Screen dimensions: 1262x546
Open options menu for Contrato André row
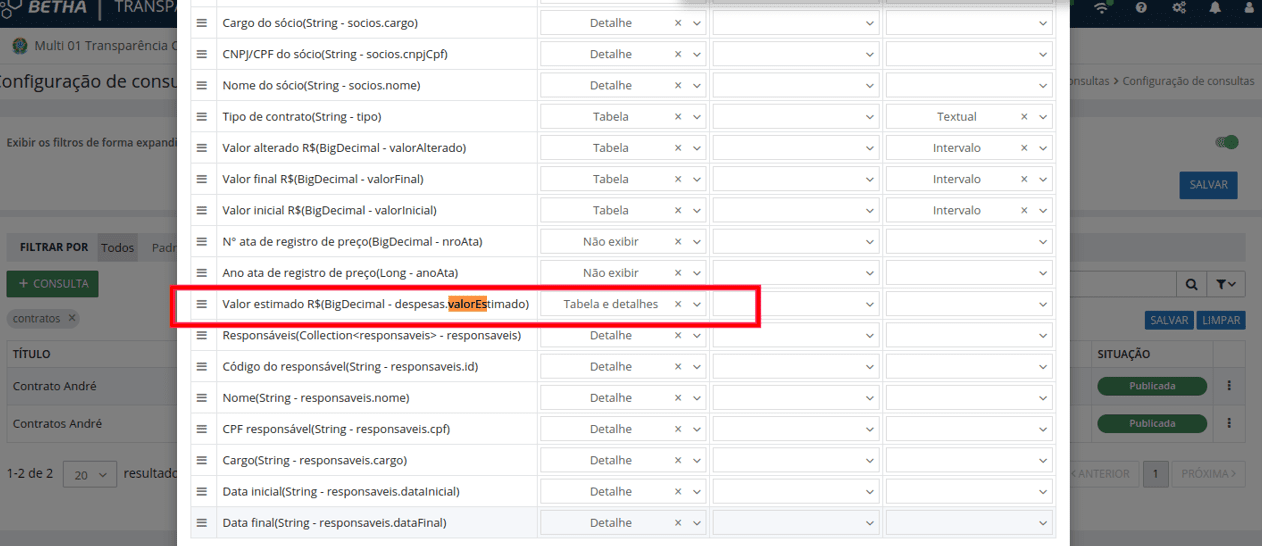1229,386
